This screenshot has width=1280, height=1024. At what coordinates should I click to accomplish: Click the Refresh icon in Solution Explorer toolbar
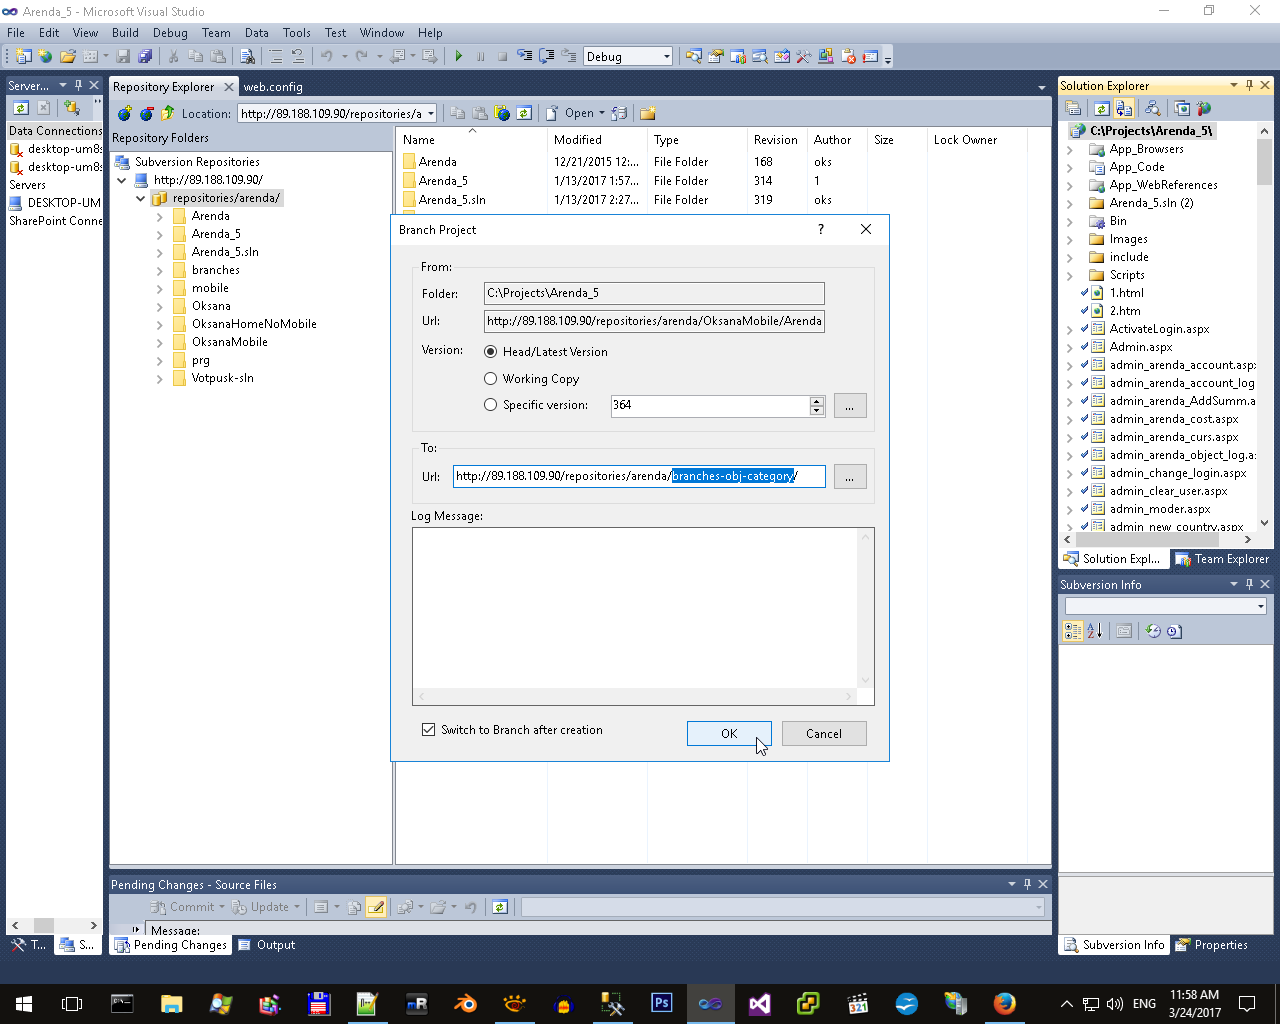click(x=1101, y=108)
